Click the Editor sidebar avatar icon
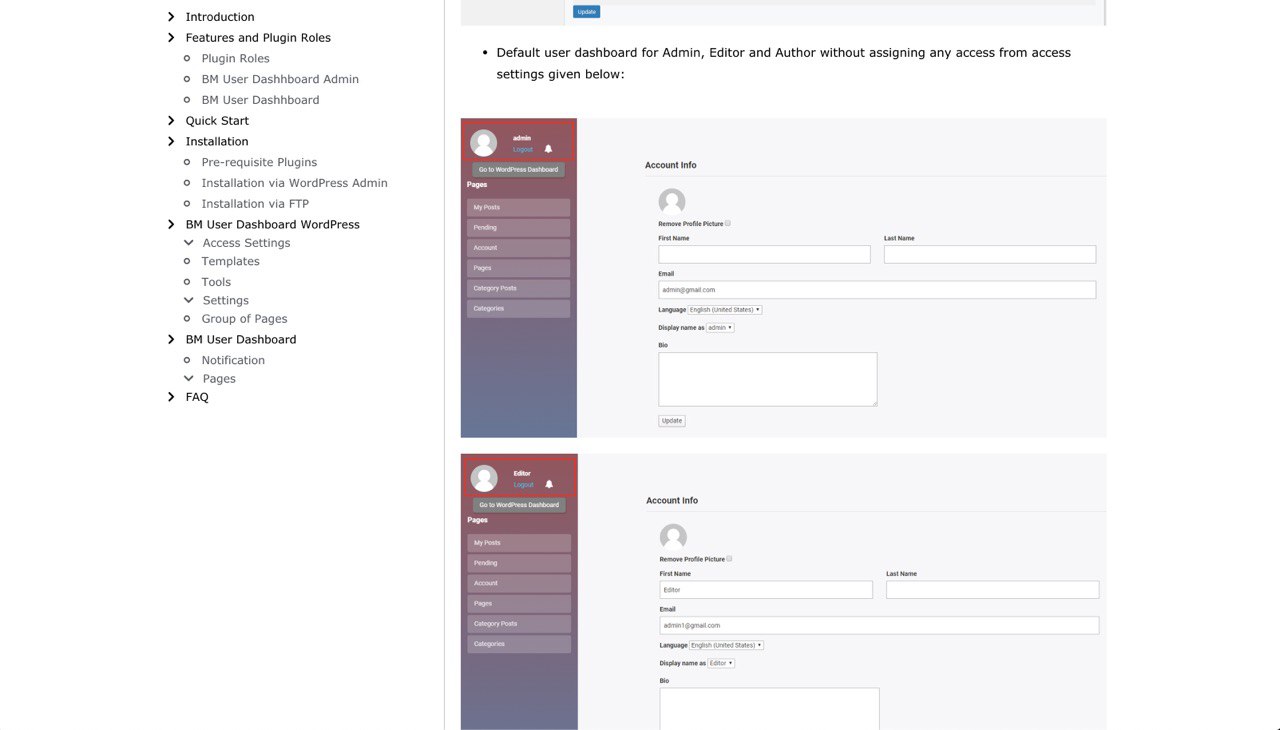 pyautogui.click(x=484, y=478)
